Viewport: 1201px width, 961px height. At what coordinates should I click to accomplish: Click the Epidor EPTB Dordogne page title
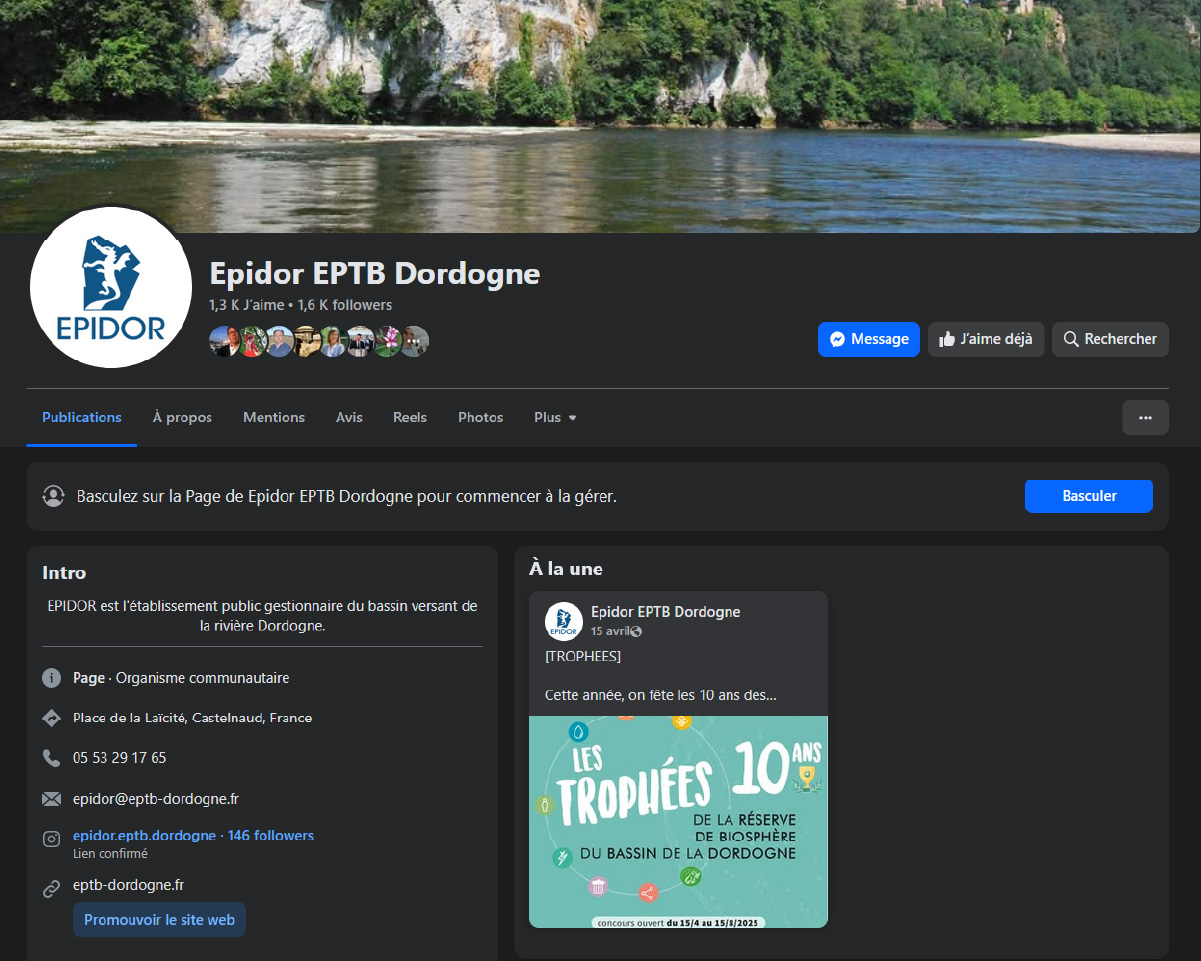coord(374,273)
